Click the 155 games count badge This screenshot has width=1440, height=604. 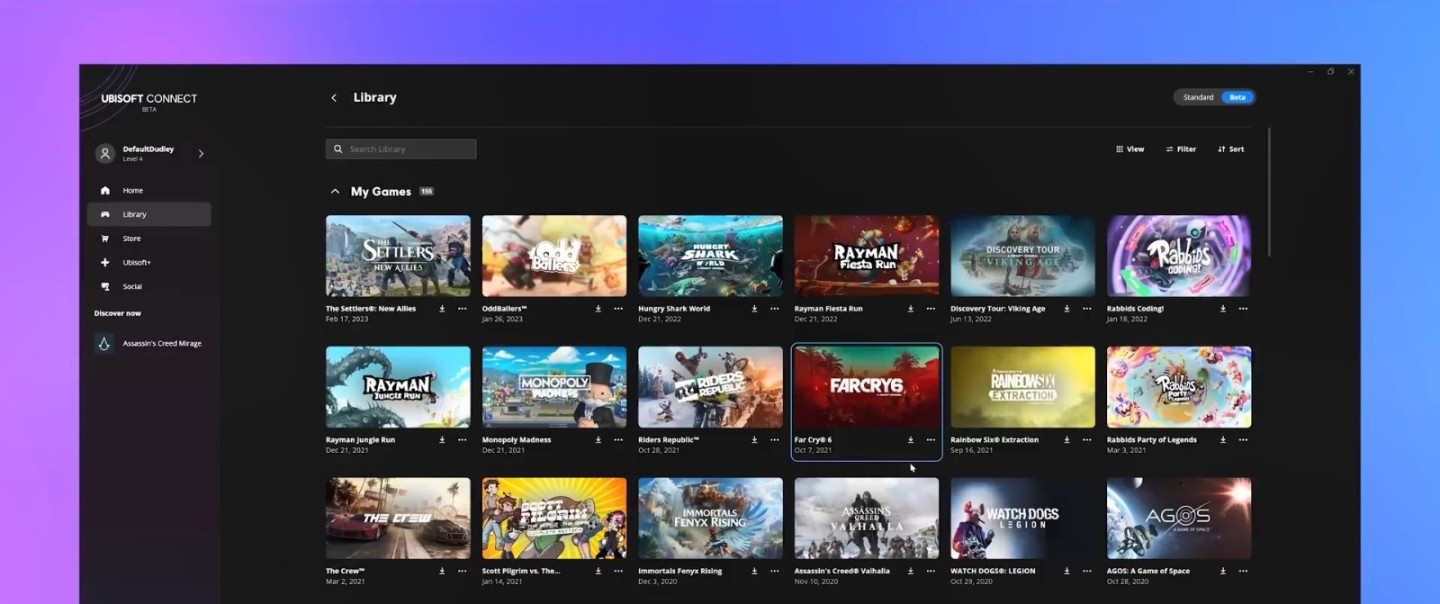426,191
